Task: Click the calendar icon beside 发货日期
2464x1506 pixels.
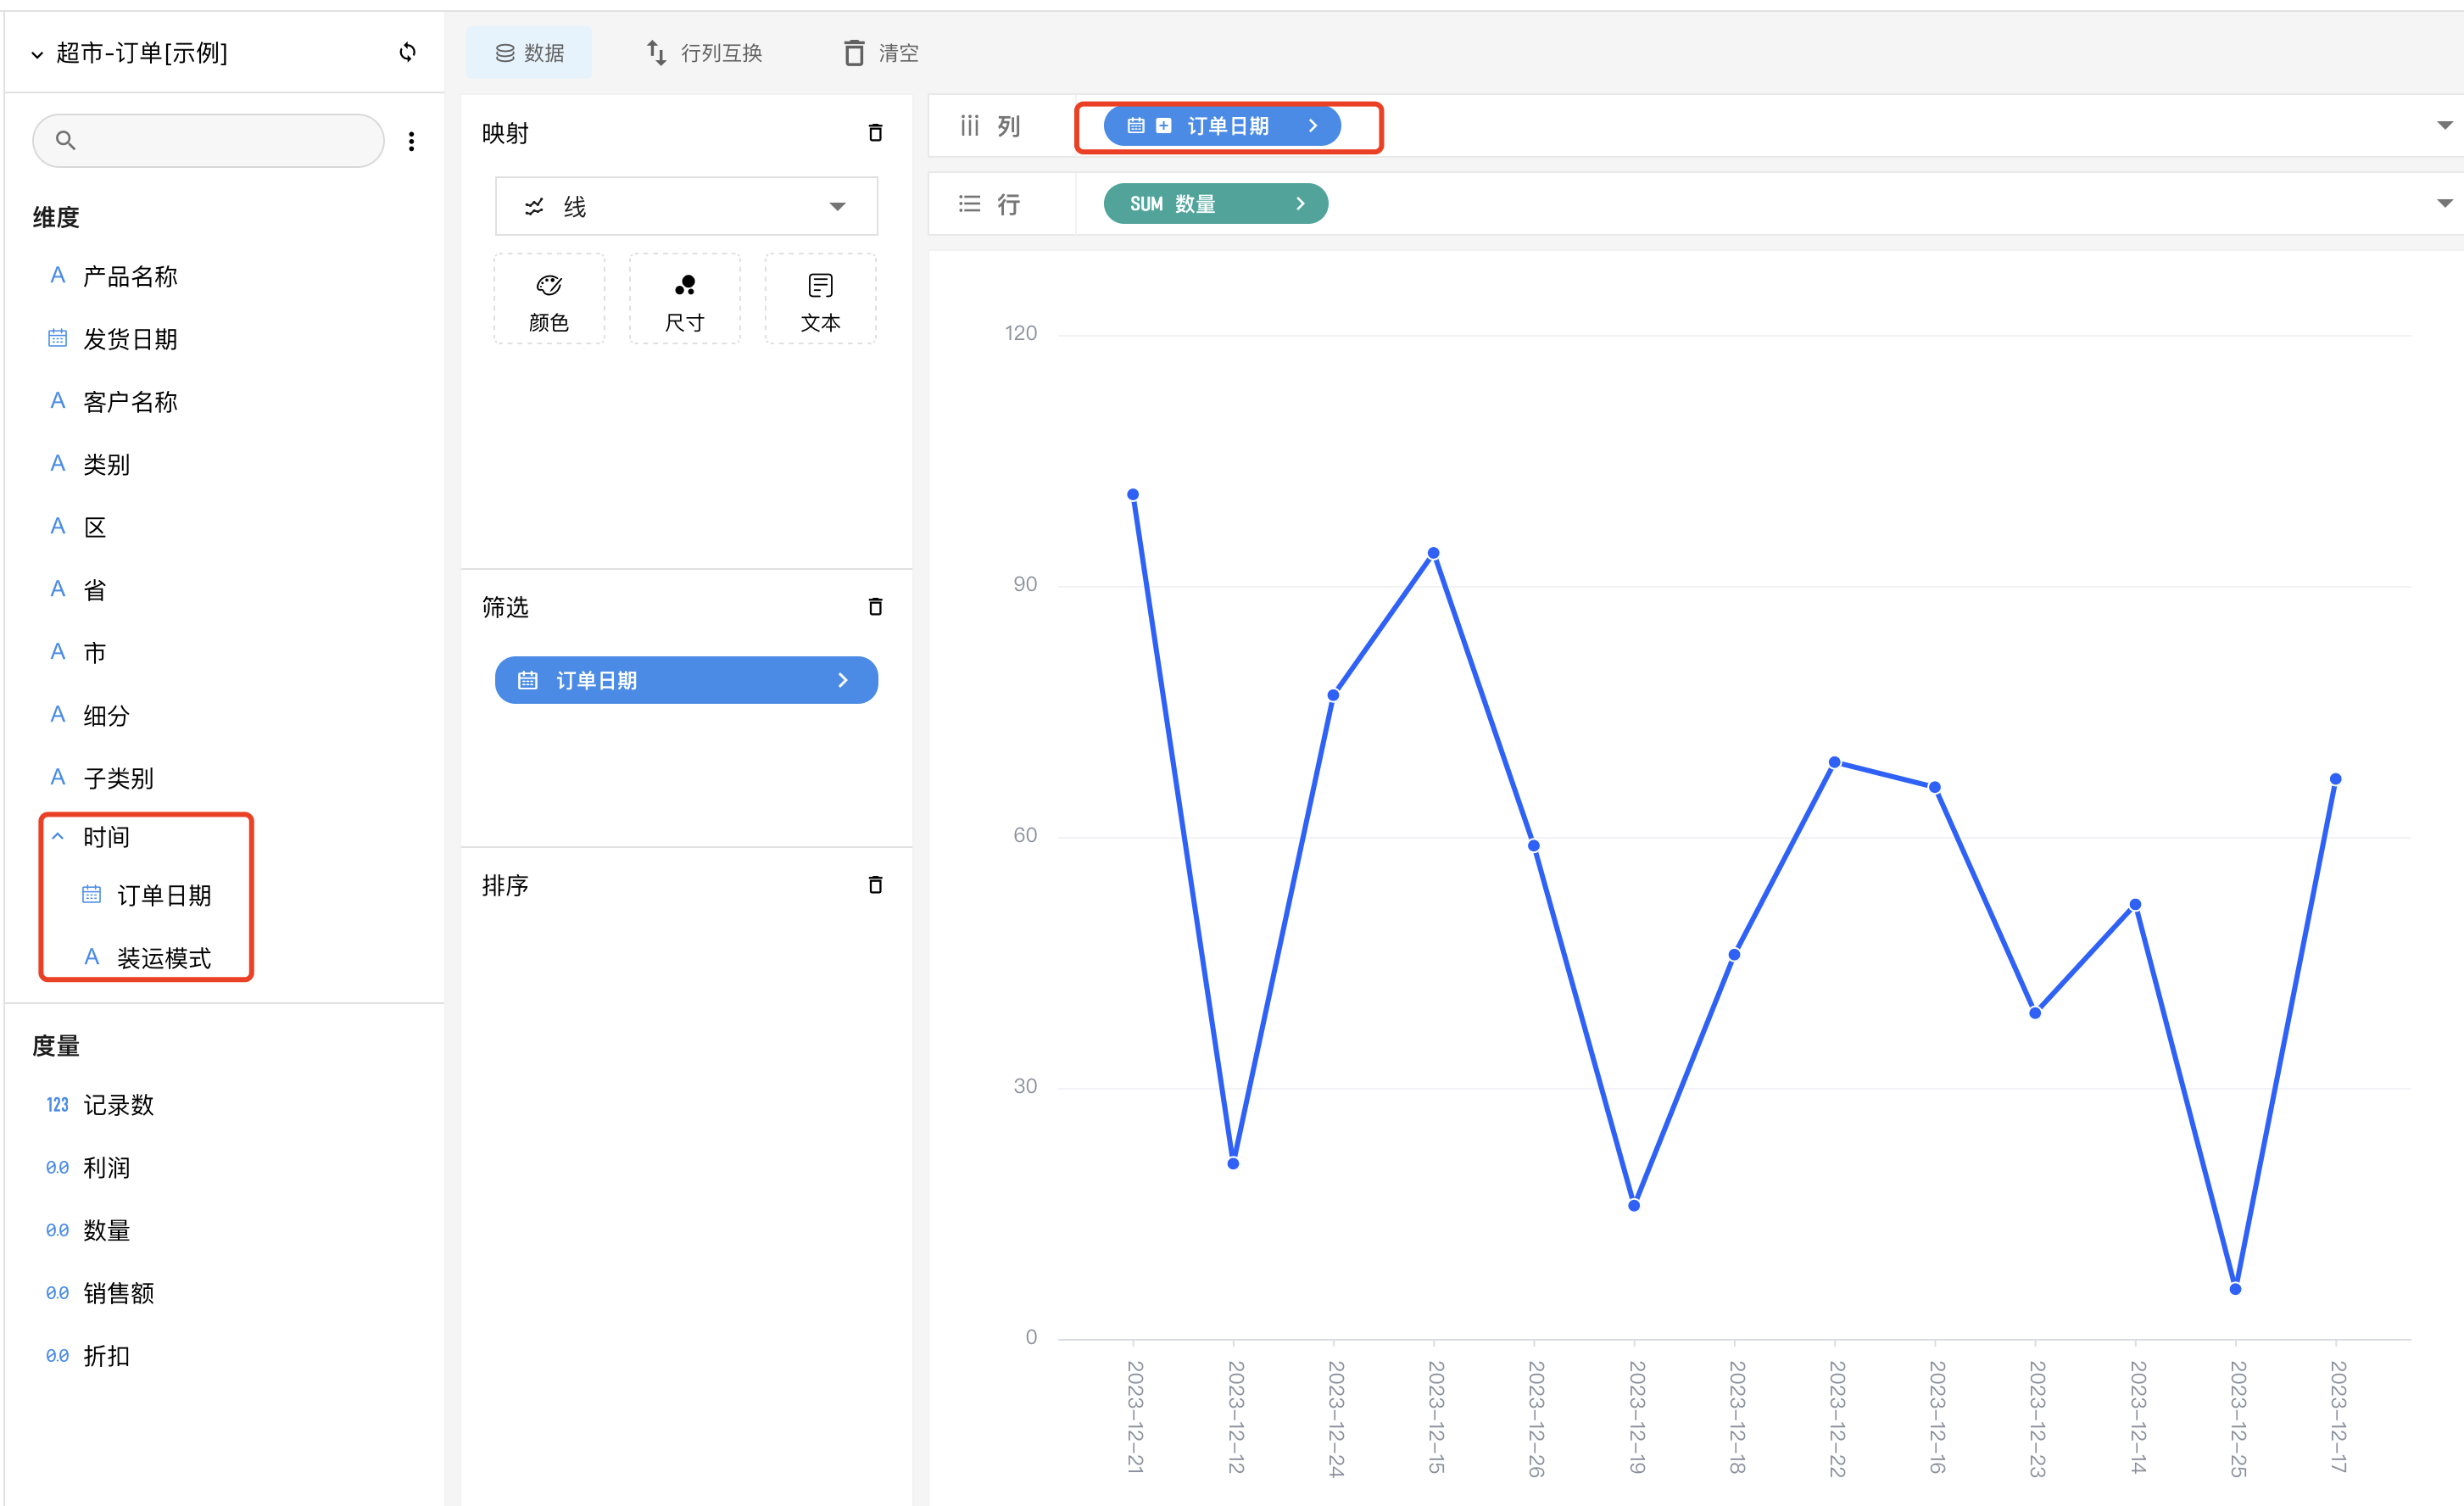Action: (x=58, y=339)
